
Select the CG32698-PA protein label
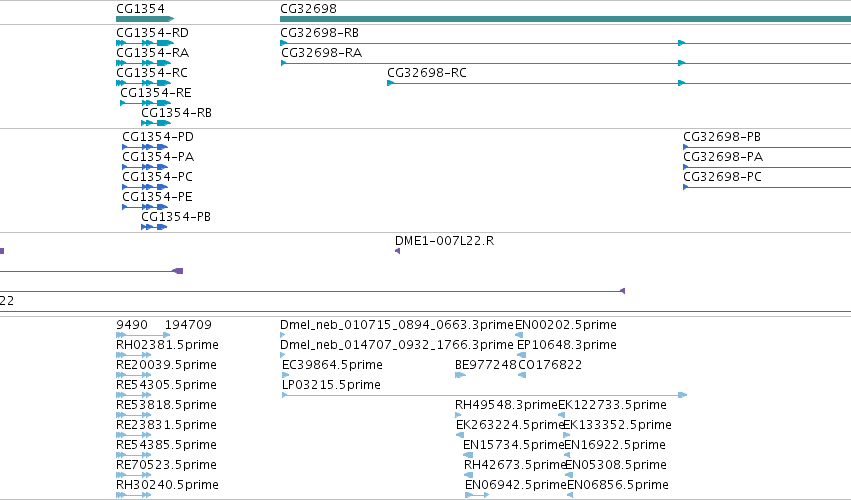pos(723,157)
